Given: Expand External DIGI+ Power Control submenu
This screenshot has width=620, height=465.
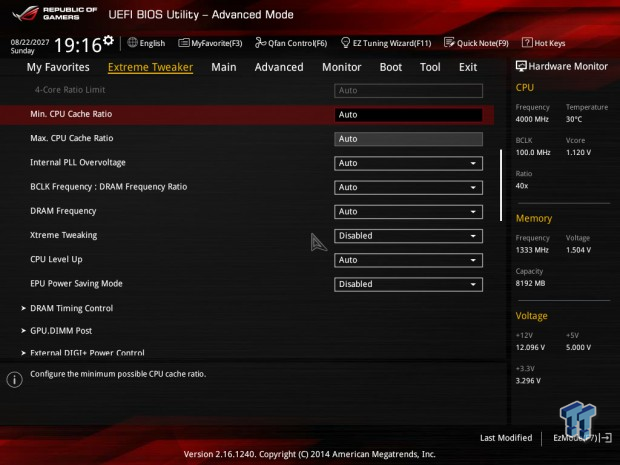Looking at the screenshot, I should tap(87, 352).
